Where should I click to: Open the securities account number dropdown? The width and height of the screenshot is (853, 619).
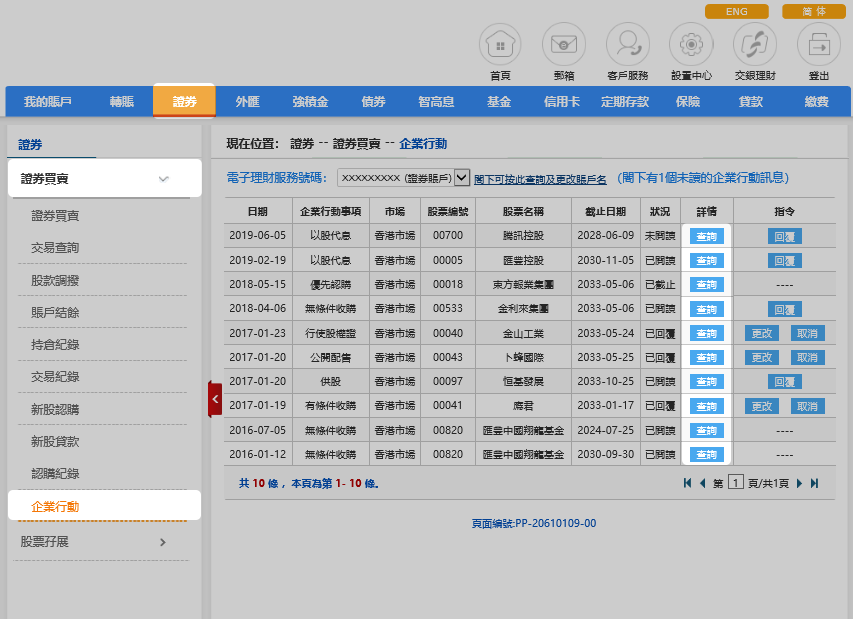tap(461, 178)
